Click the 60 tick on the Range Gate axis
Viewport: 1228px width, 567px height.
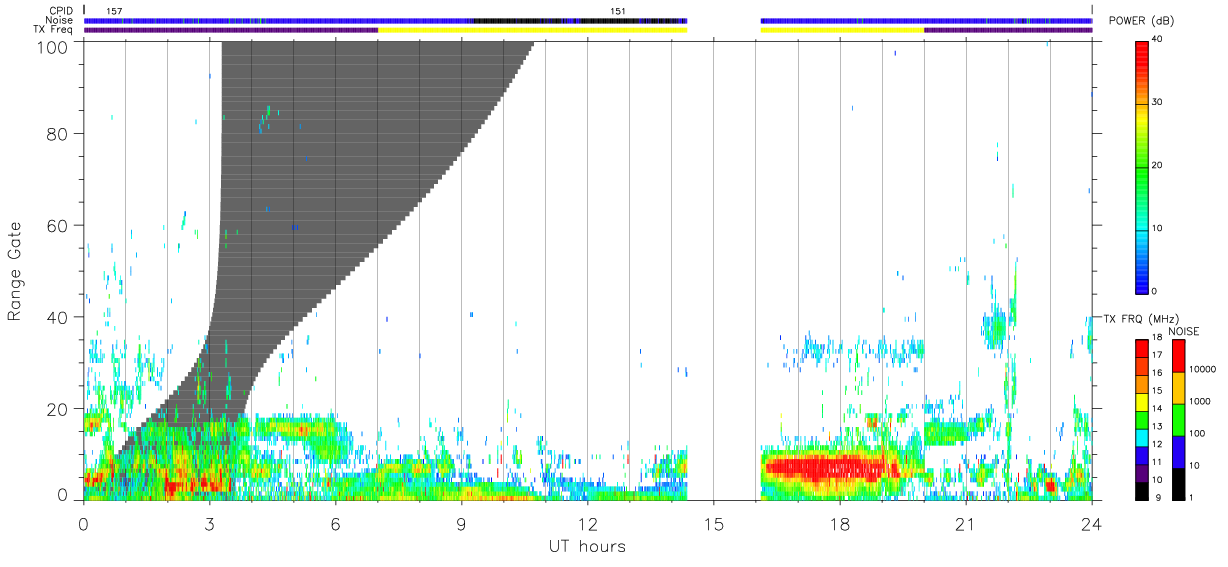(x=57, y=225)
